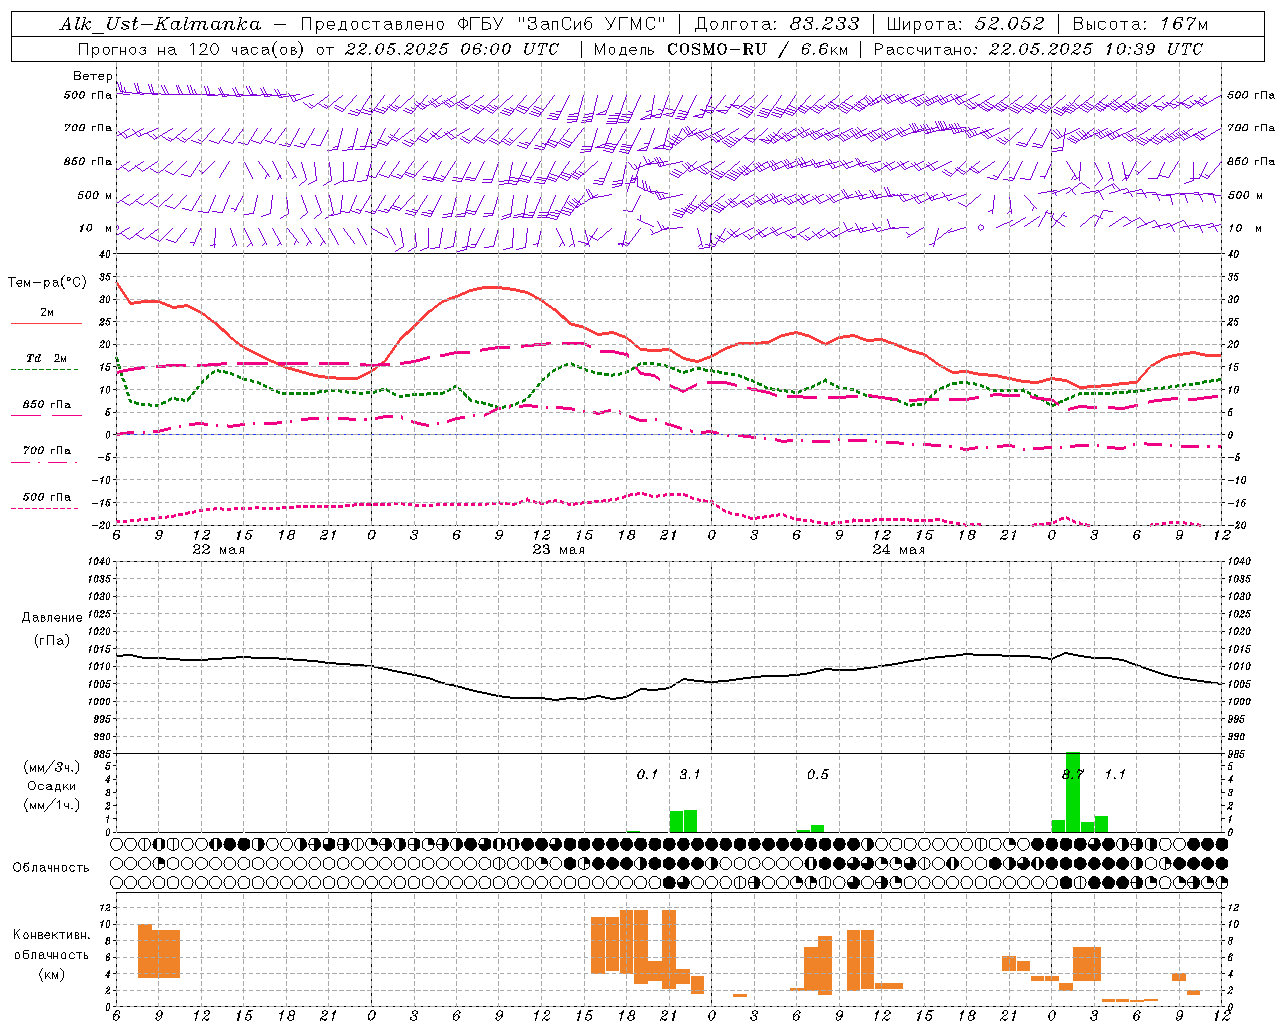
Task: Click the Тем-ра(°C) axis label
Action: pyautogui.click(x=47, y=283)
